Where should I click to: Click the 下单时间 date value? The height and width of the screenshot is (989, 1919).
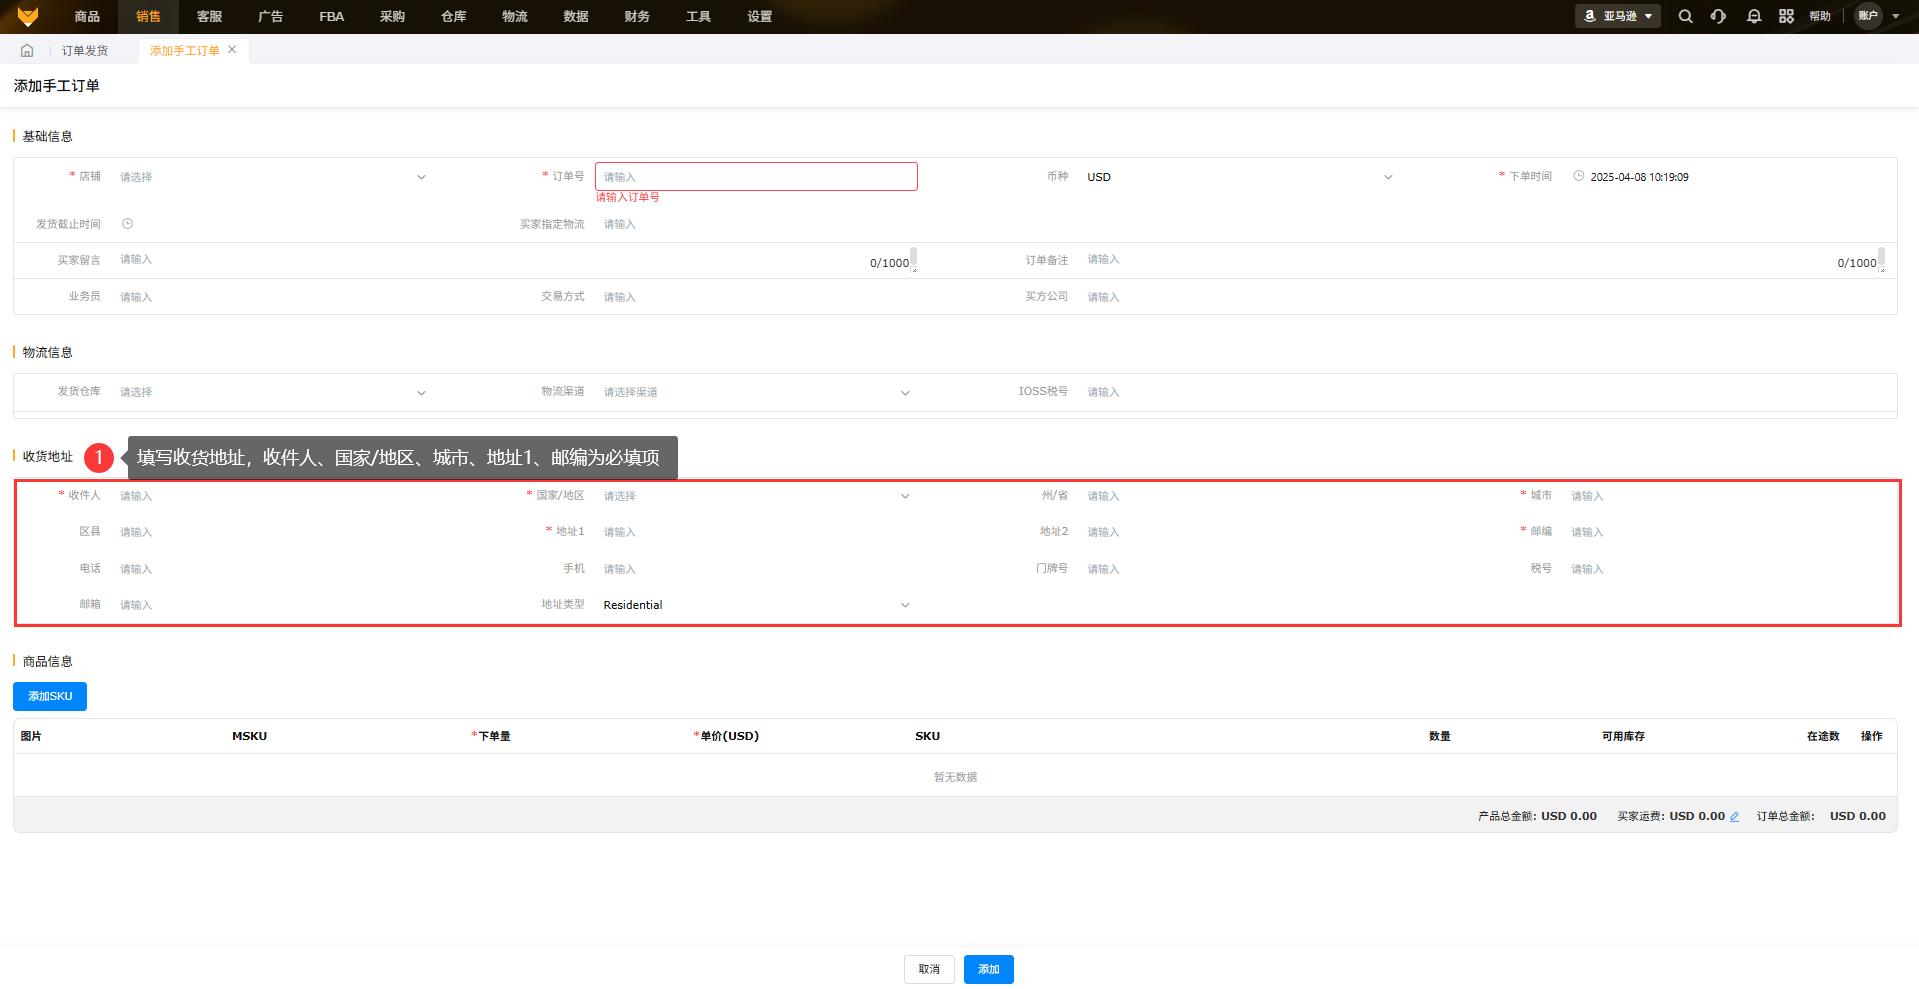1639,177
